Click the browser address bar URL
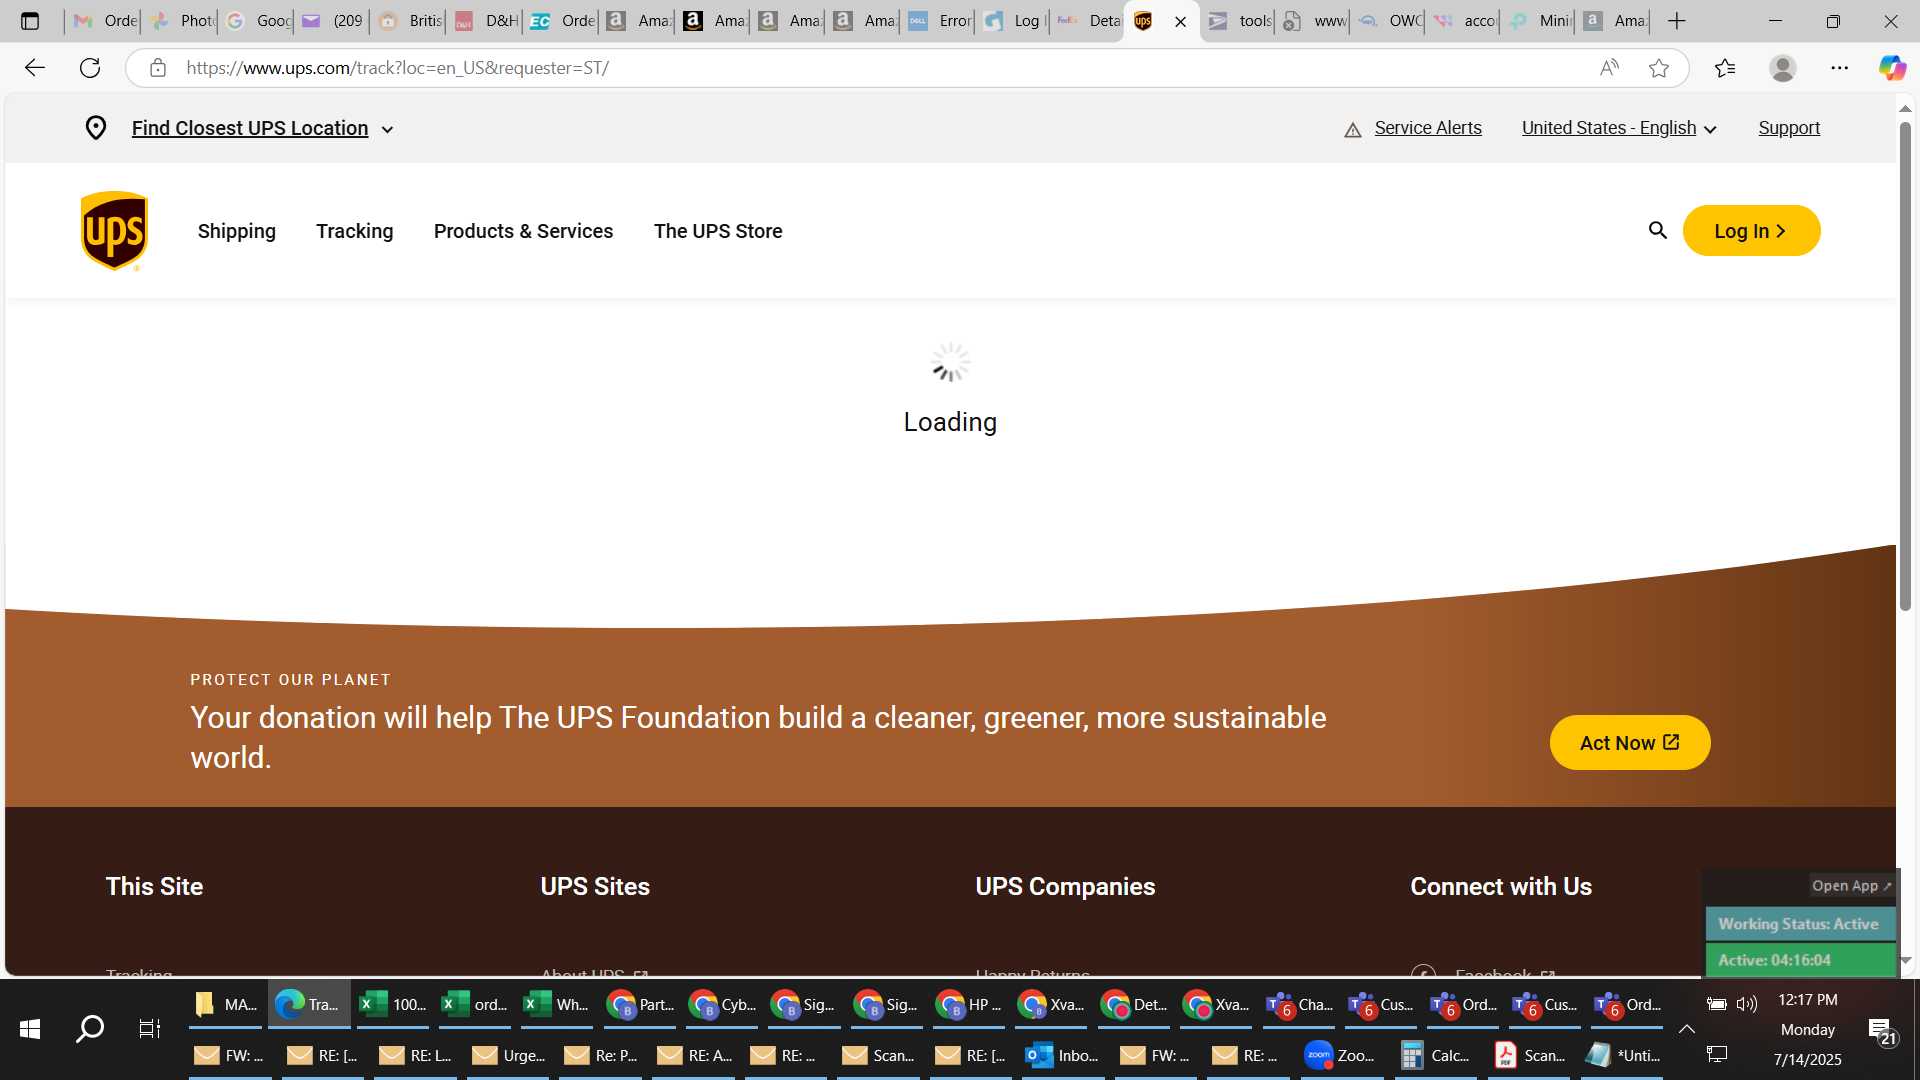The height and width of the screenshot is (1080, 1920). tap(397, 68)
